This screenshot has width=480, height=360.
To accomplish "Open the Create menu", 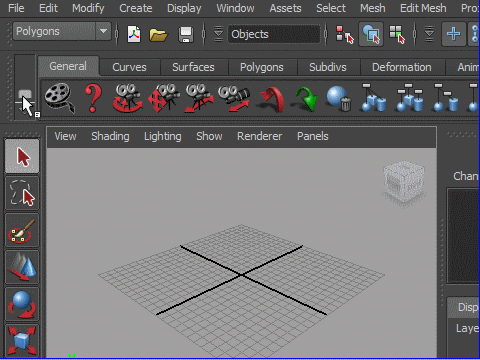I will (136, 8).
